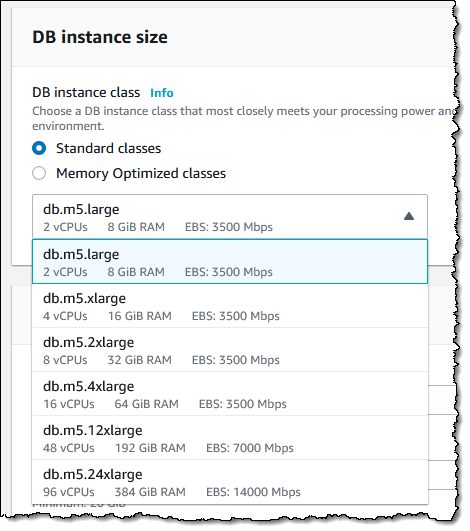Click the Memory Optimized classes label

click(141, 173)
